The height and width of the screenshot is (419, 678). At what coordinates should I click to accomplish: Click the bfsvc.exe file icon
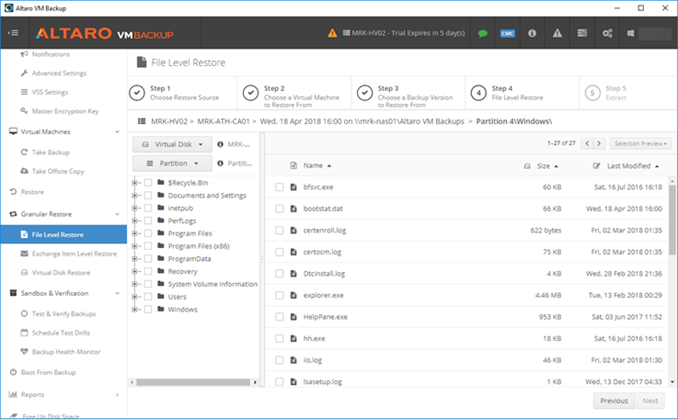(294, 187)
